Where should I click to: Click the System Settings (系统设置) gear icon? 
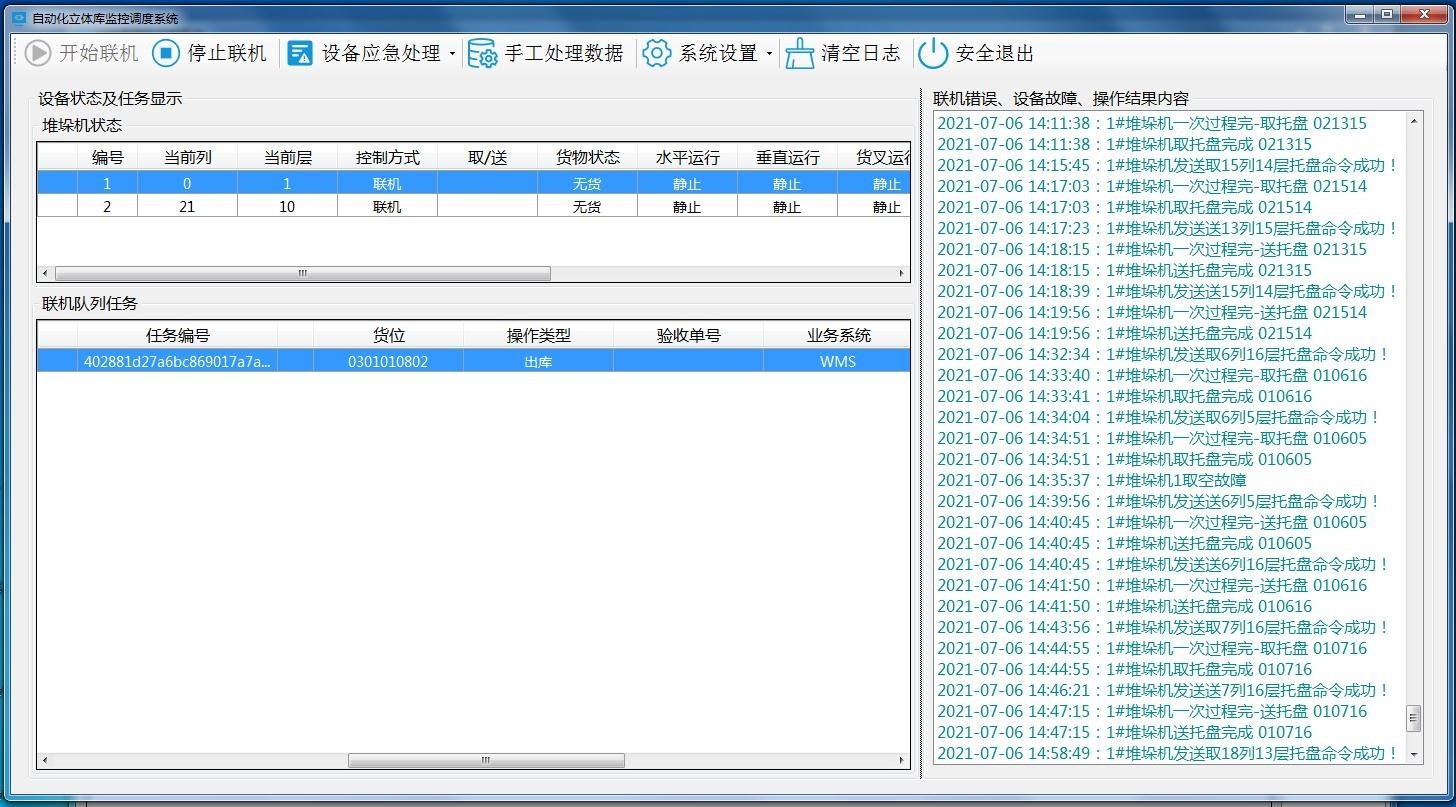tap(657, 53)
